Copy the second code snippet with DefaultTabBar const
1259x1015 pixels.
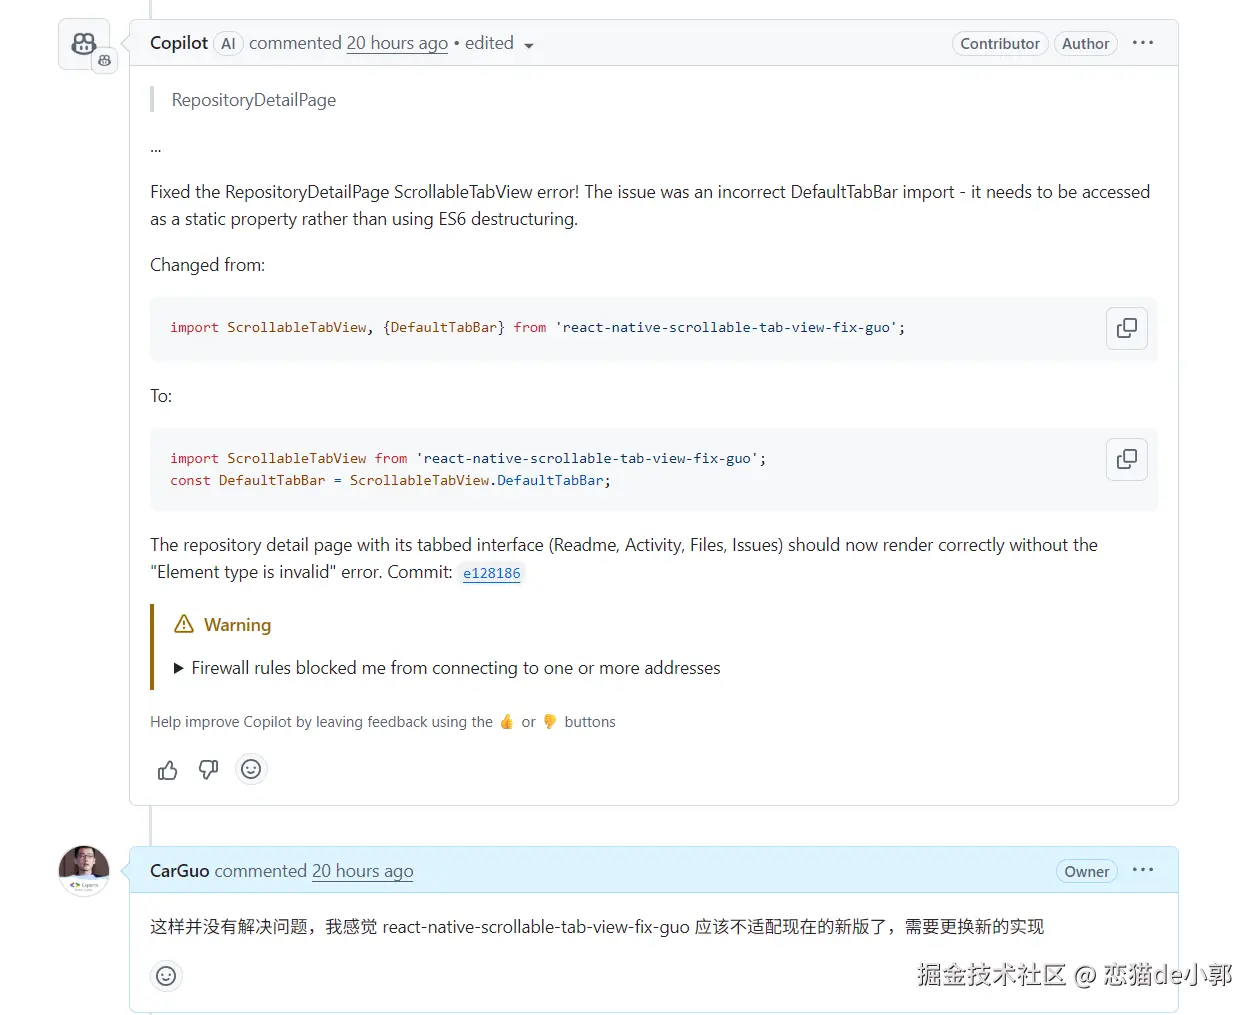pyautogui.click(x=1127, y=459)
